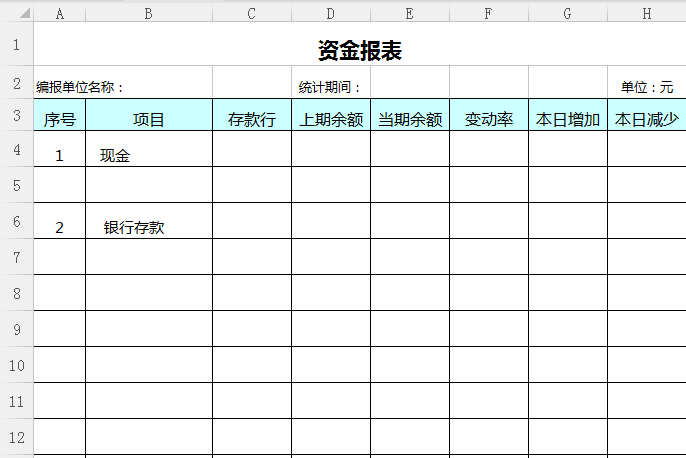Click the 资金报表 title cell
686x458 pixels.
point(360,51)
